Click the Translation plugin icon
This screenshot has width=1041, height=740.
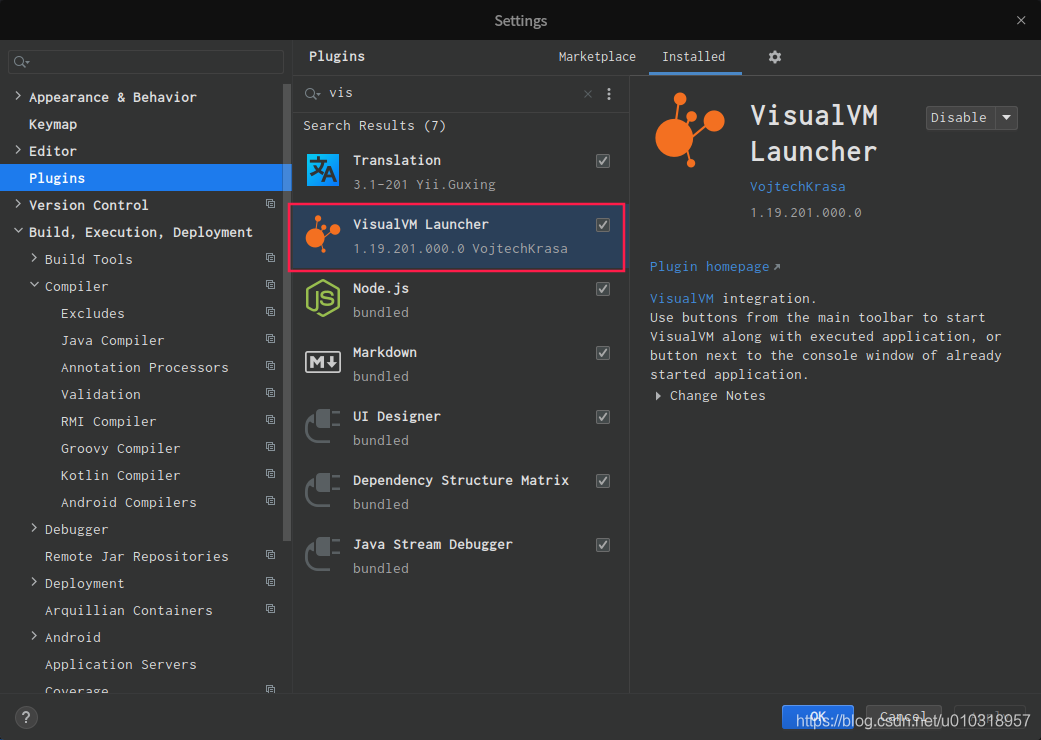(x=323, y=171)
